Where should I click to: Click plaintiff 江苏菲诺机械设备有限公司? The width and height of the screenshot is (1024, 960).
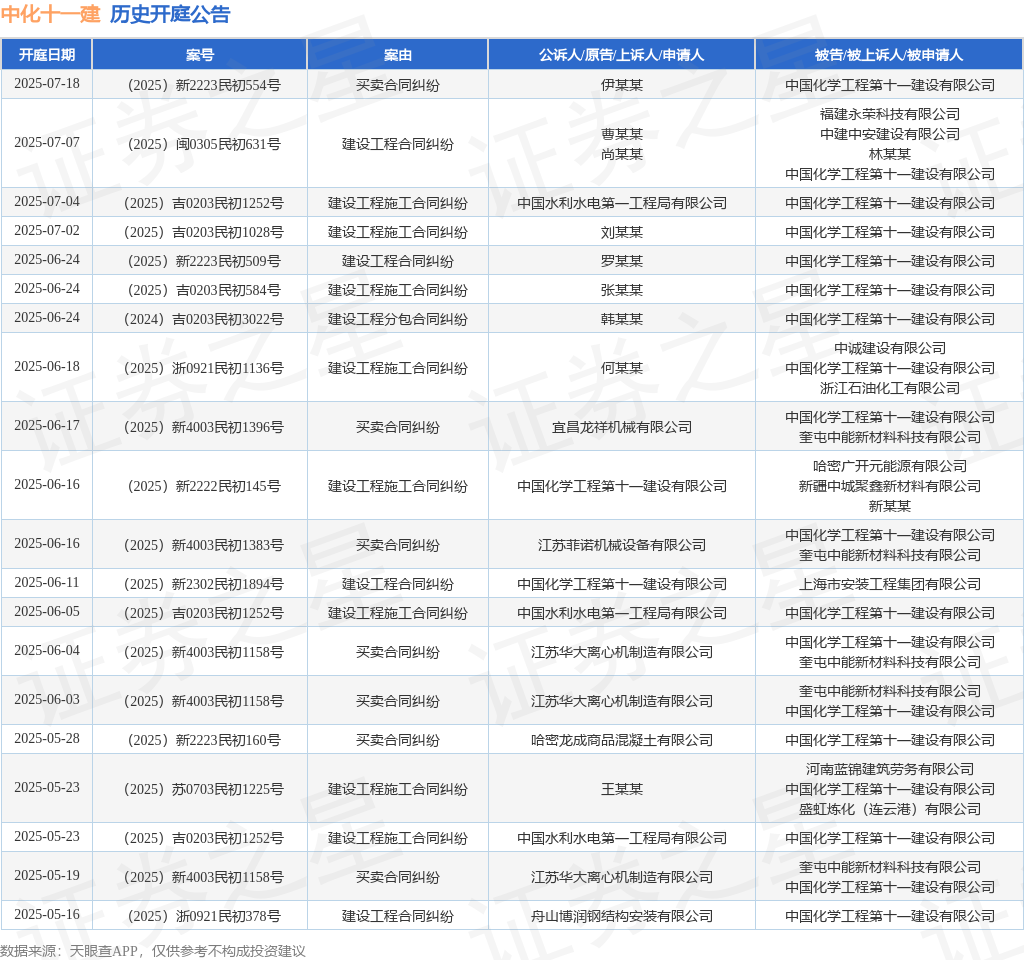pos(621,544)
